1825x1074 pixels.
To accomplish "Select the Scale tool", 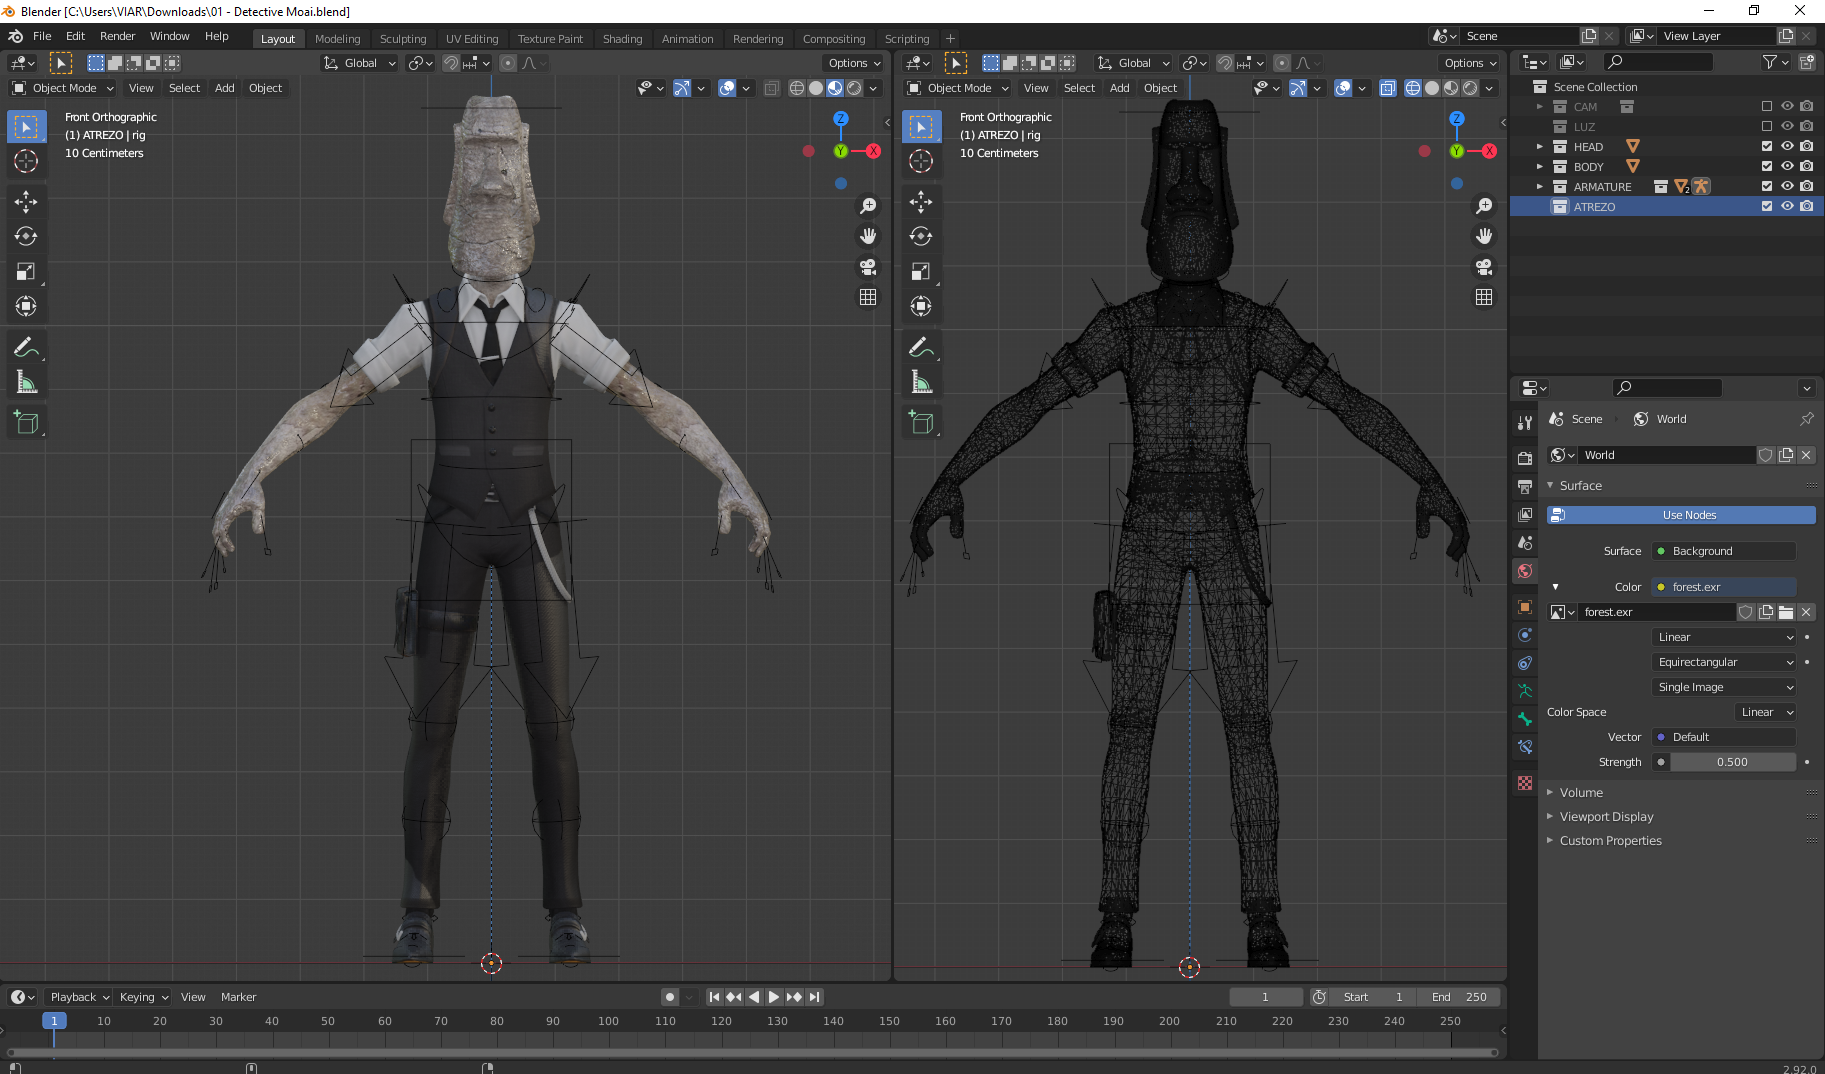I will [x=26, y=271].
